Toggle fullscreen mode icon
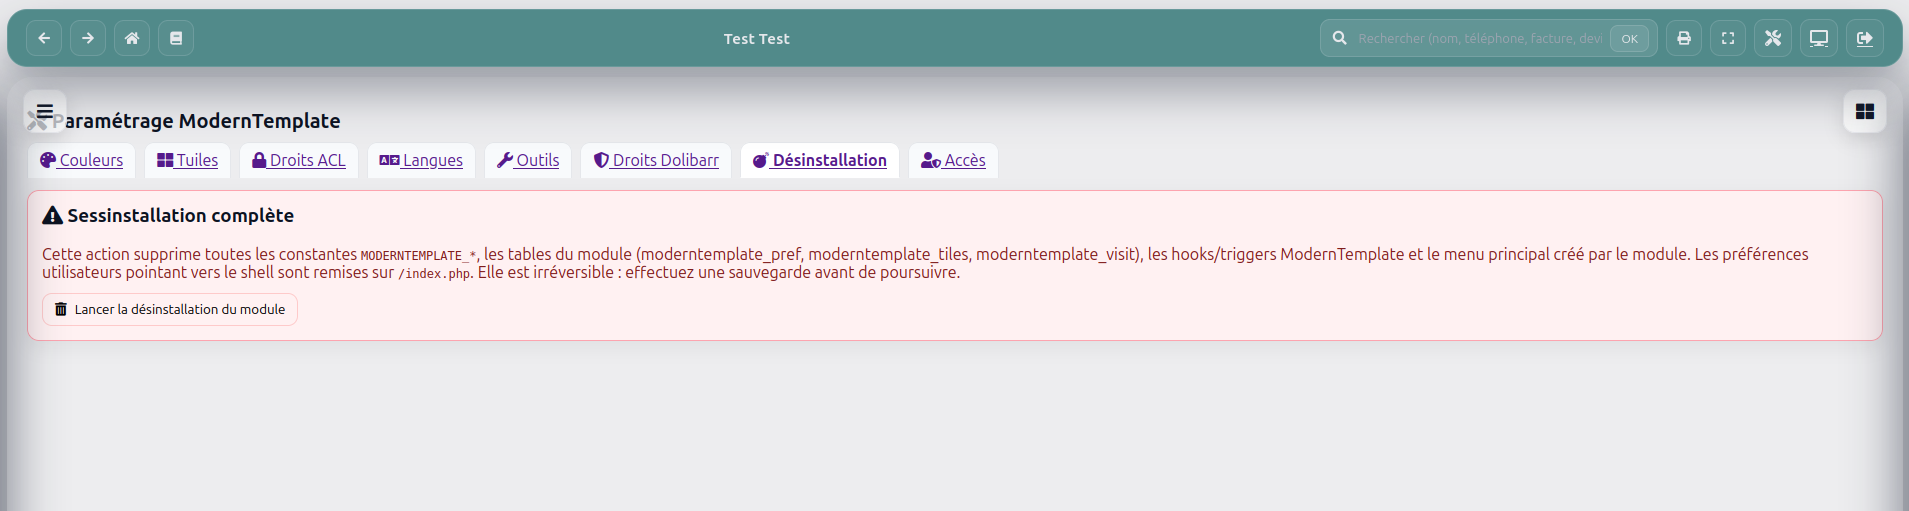 (1728, 38)
